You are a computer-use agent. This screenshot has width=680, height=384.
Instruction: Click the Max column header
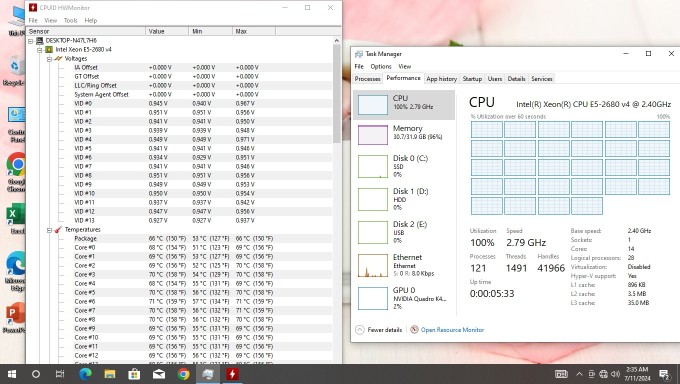(x=254, y=31)
